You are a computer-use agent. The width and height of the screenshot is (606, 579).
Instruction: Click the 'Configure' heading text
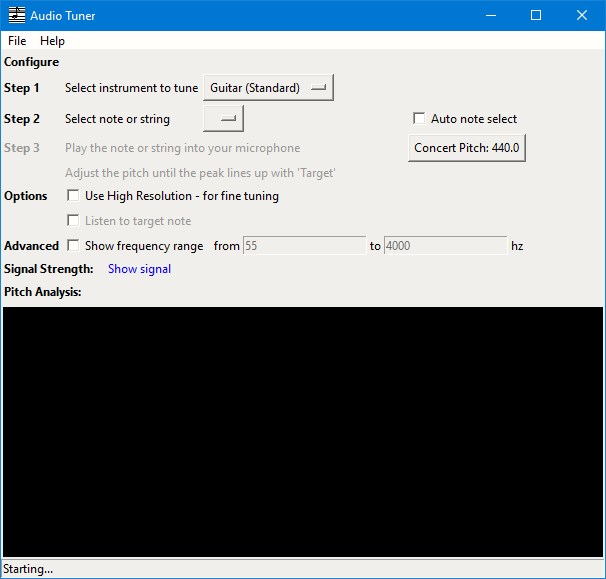pos(31,62)
